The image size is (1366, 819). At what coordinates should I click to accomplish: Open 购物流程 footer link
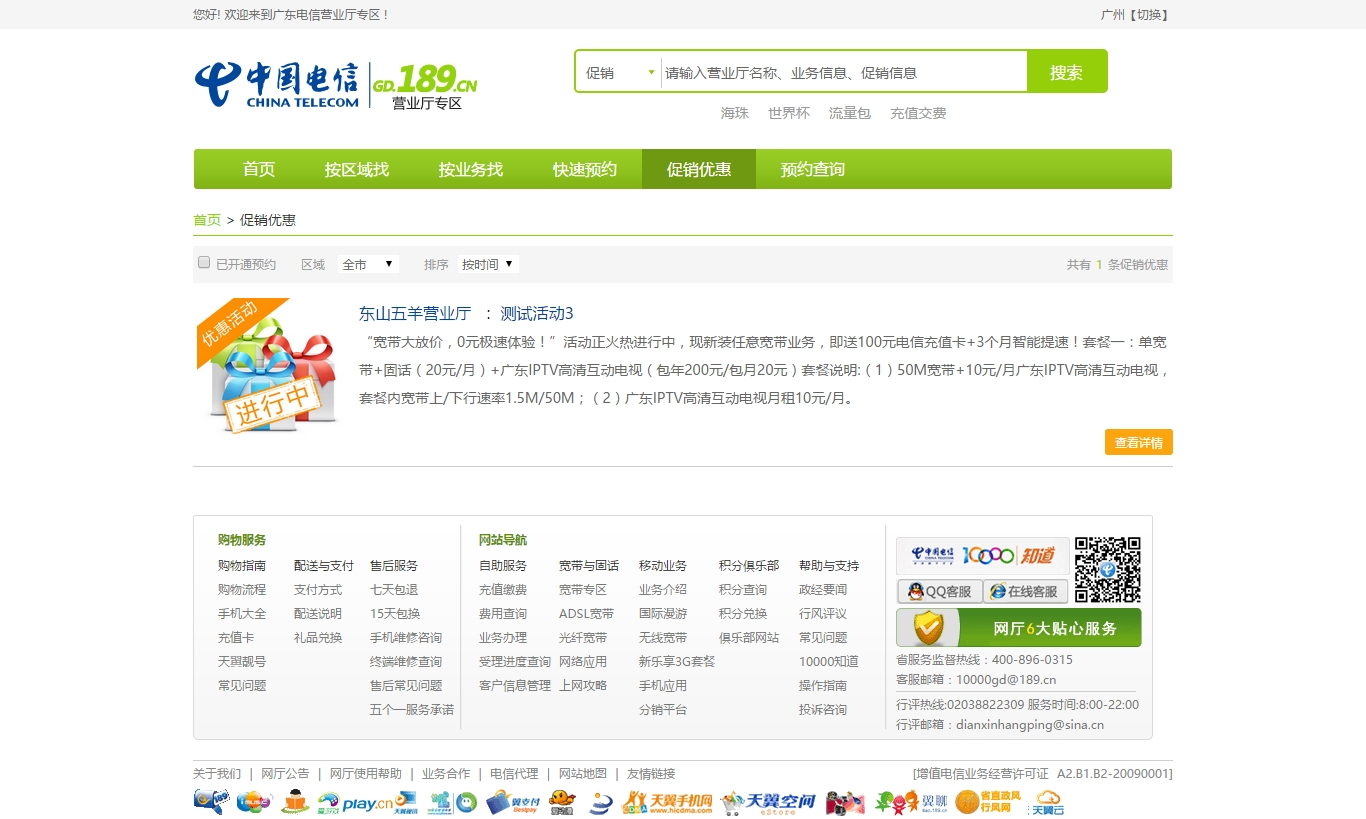pyautogui.click(x=242, y=590)
